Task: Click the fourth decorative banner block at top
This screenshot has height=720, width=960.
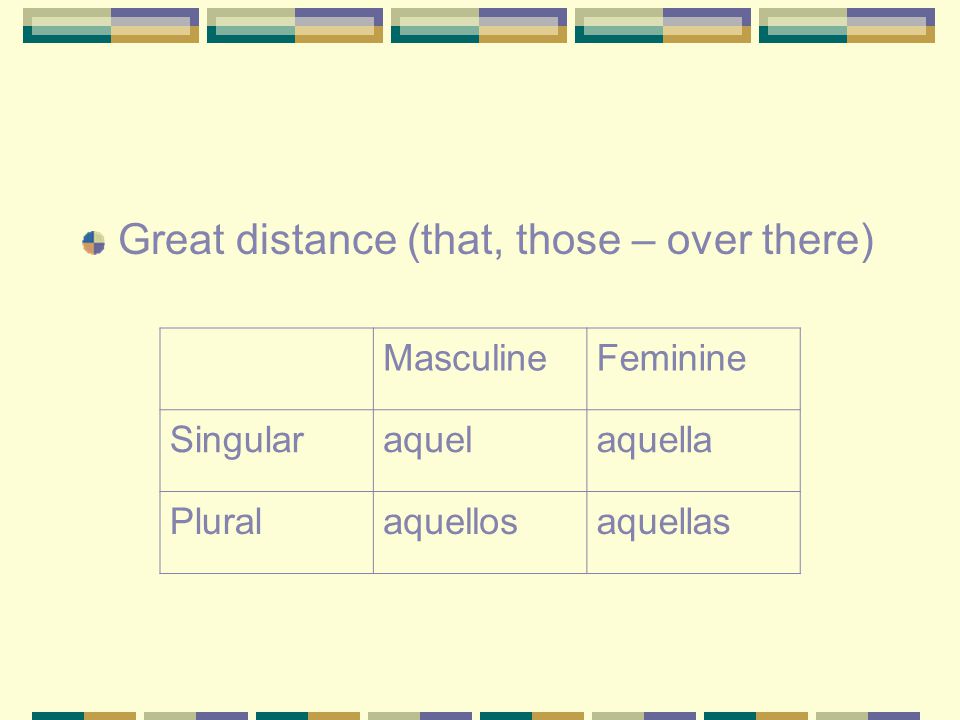Action: [x=663, y=25]
